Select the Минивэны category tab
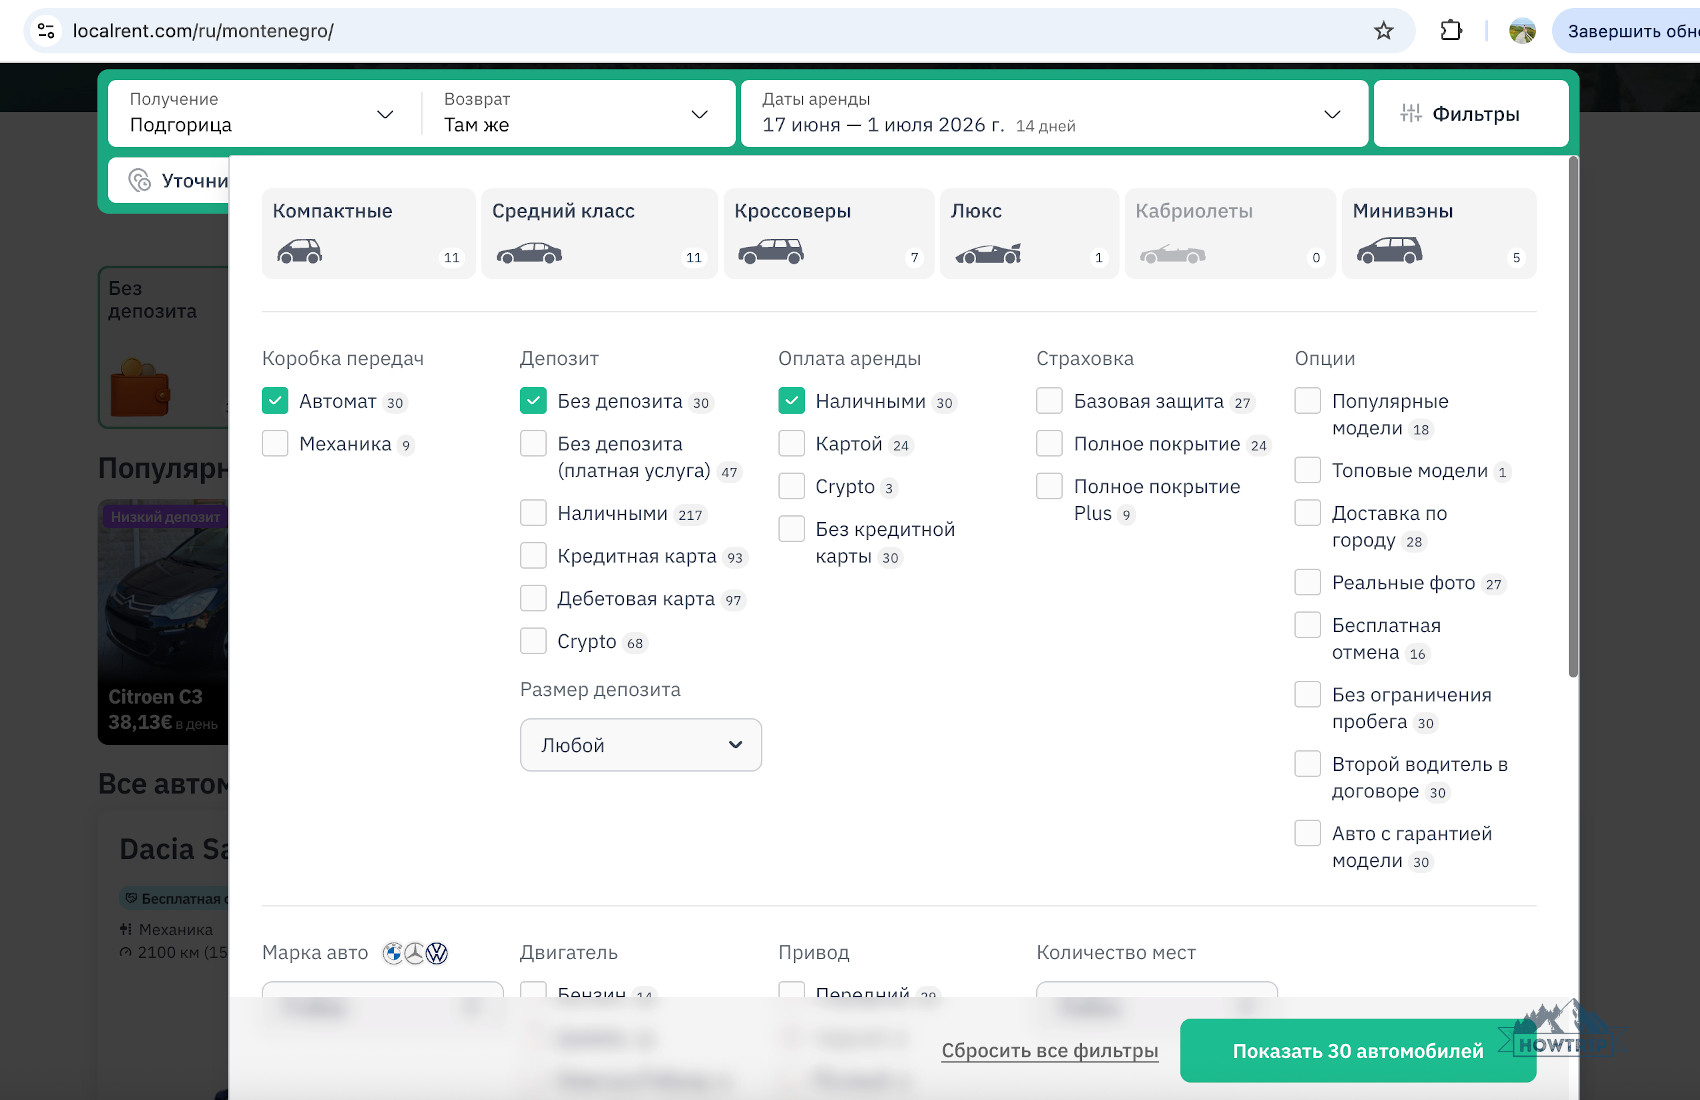 coord(1439,233)
